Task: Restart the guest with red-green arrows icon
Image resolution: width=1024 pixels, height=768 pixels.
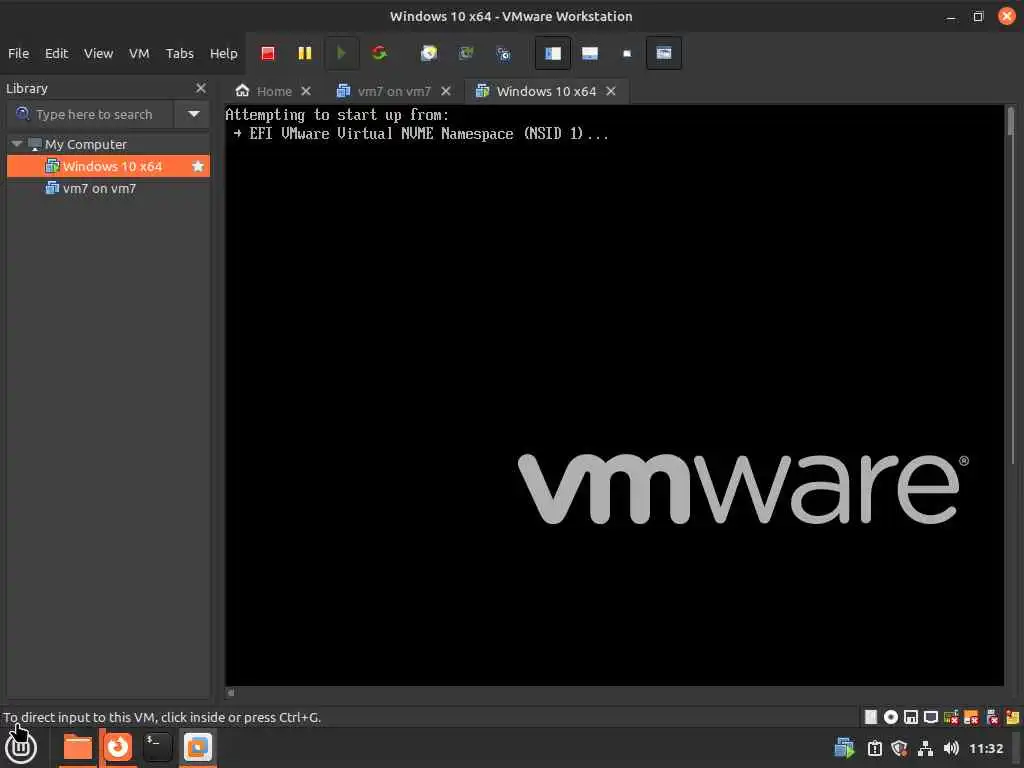Action: [x=379, y=54]
